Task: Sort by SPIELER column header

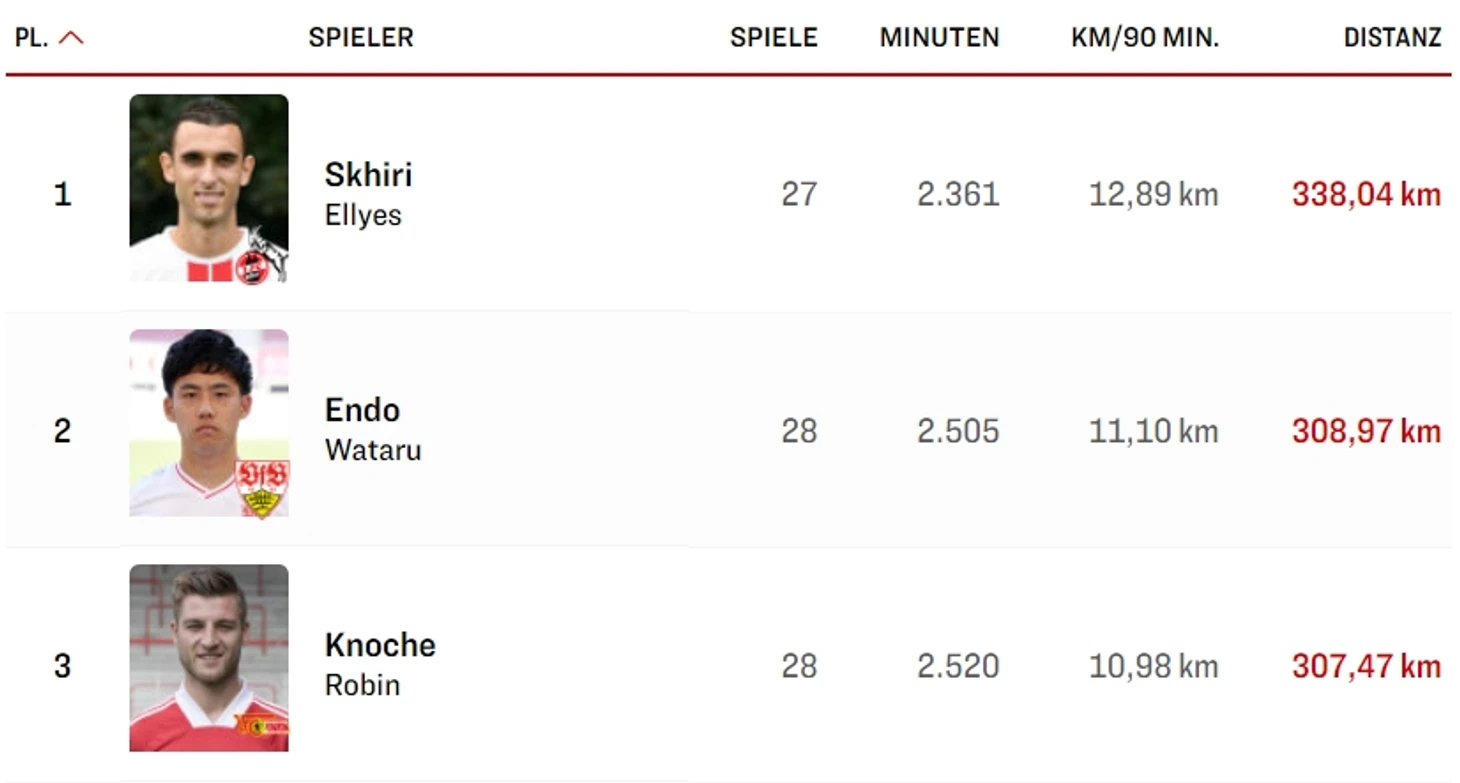Action: coord(361,38)
